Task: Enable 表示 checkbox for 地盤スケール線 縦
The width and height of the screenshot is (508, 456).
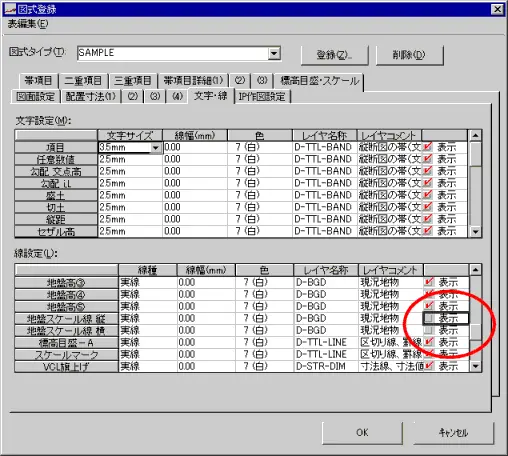Action: point(429,318)
